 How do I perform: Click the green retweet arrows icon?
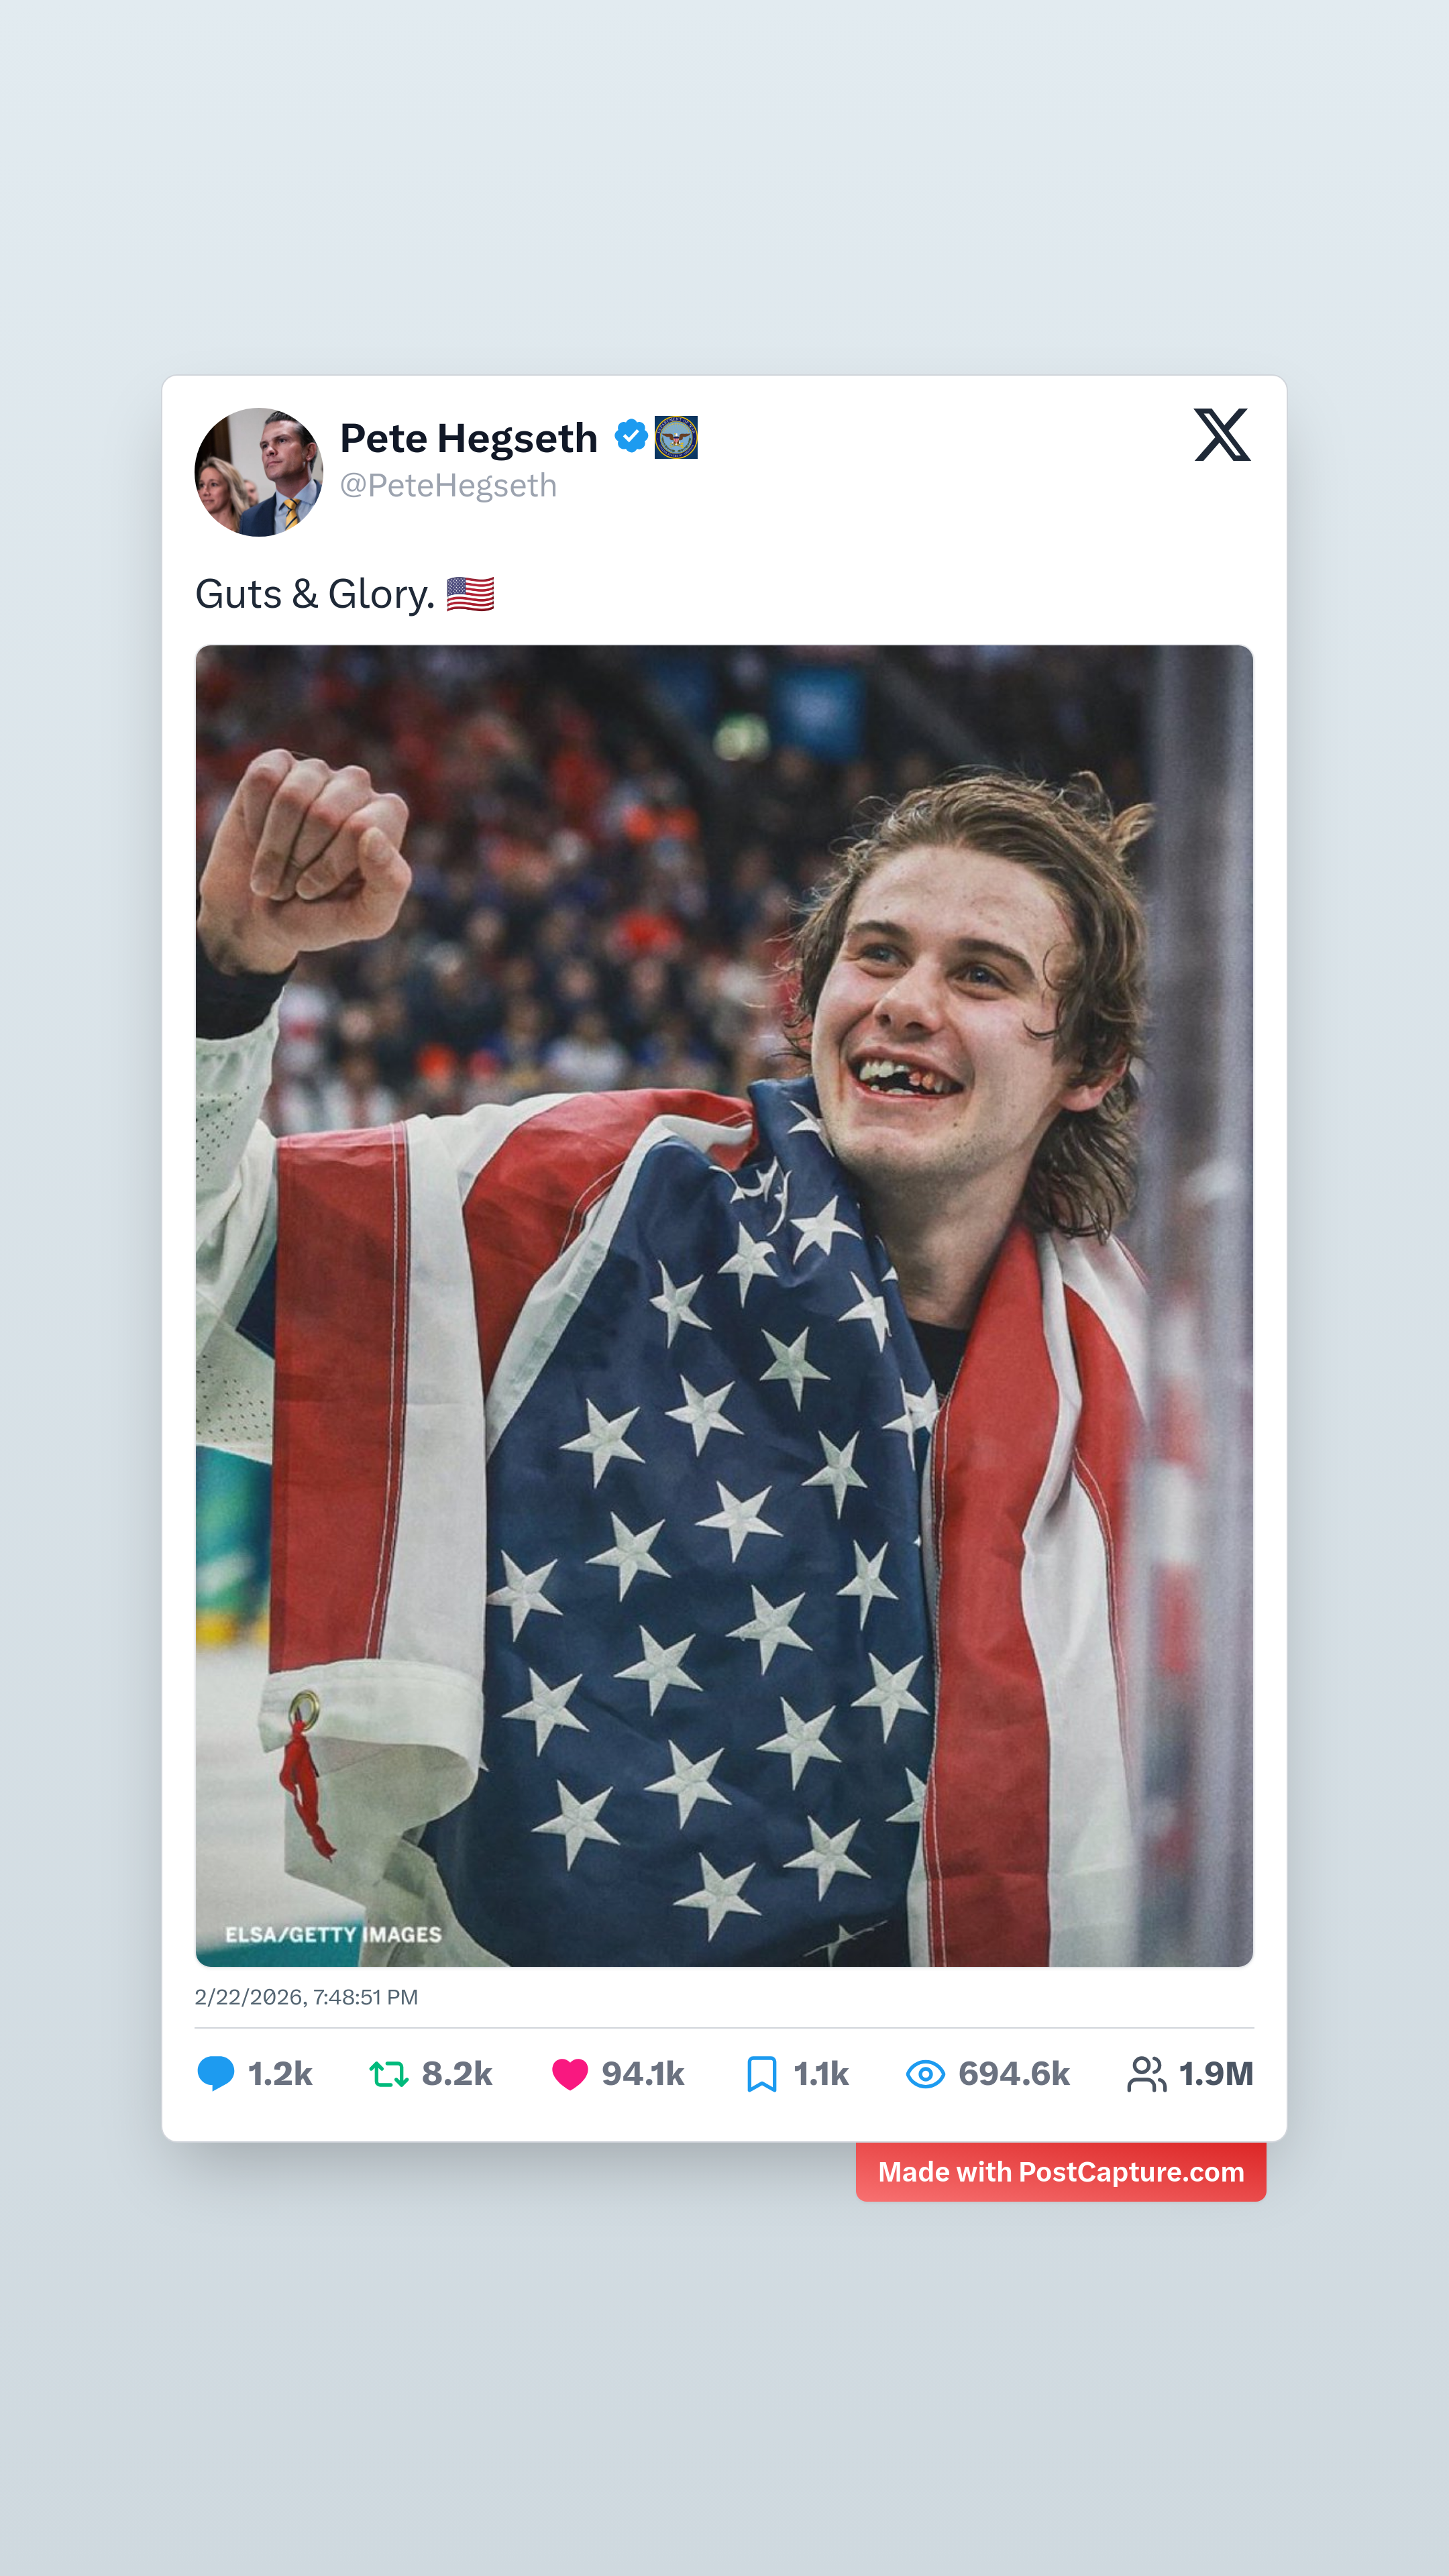tap(389, 2074)
